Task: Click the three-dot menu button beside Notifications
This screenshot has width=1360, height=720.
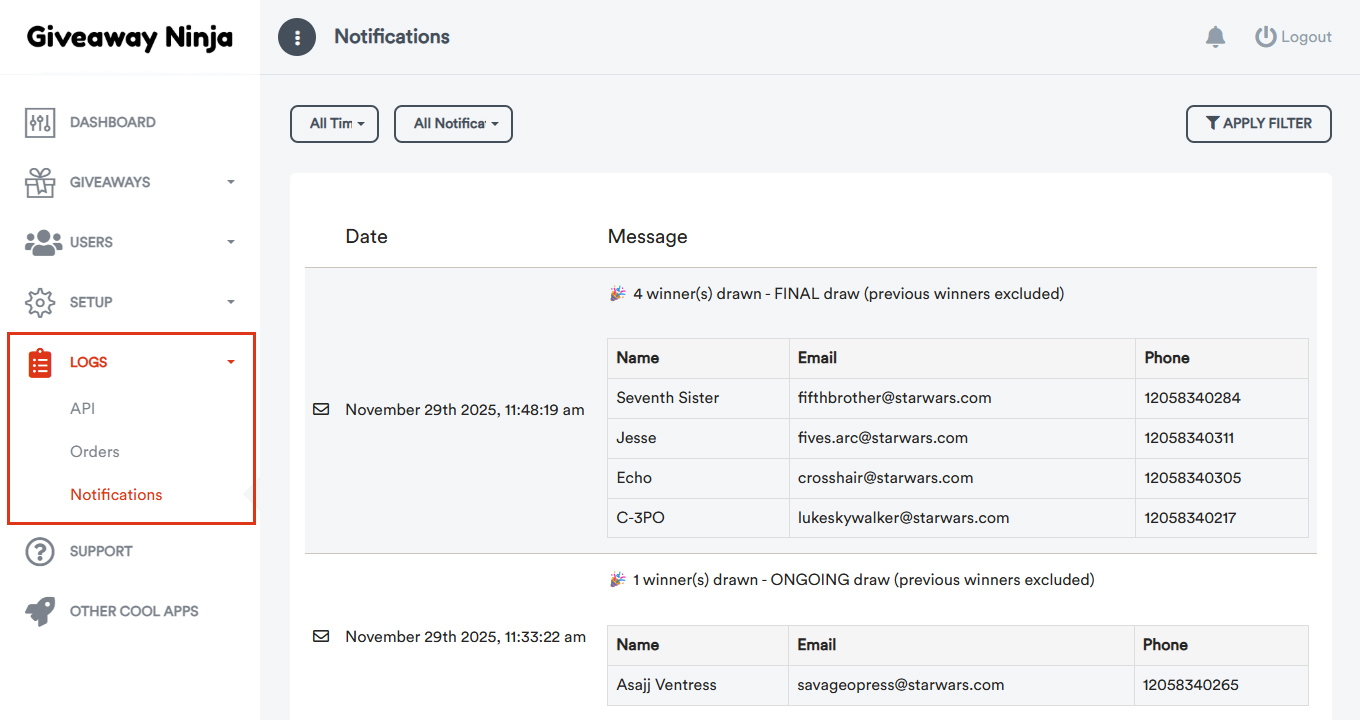Action: [297, 37]
